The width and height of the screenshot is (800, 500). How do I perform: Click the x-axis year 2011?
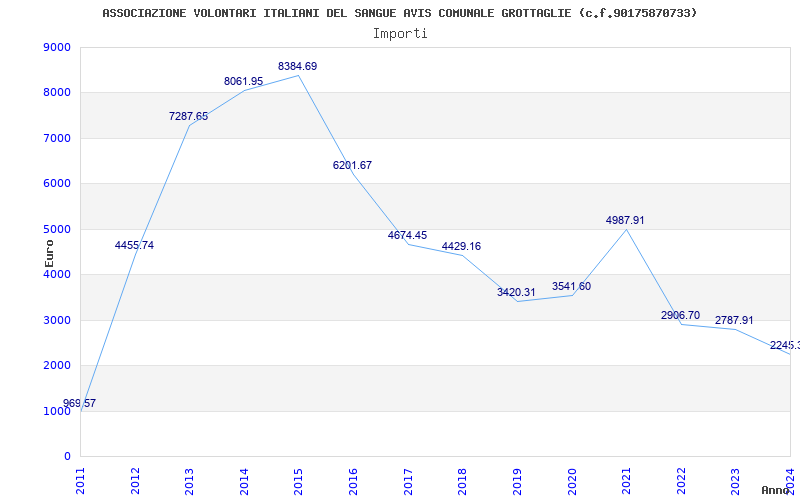(x=81, y=481)
